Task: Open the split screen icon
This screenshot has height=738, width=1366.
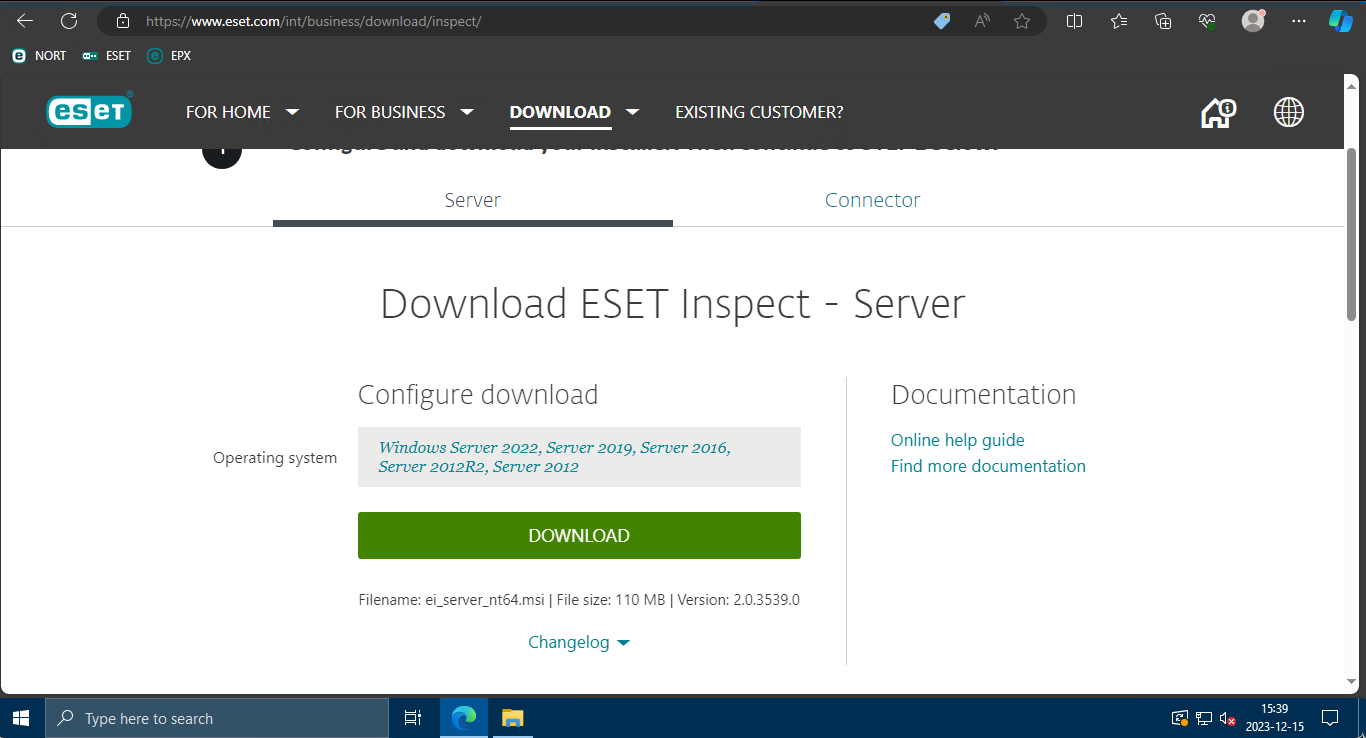Action: point(1075,21)
